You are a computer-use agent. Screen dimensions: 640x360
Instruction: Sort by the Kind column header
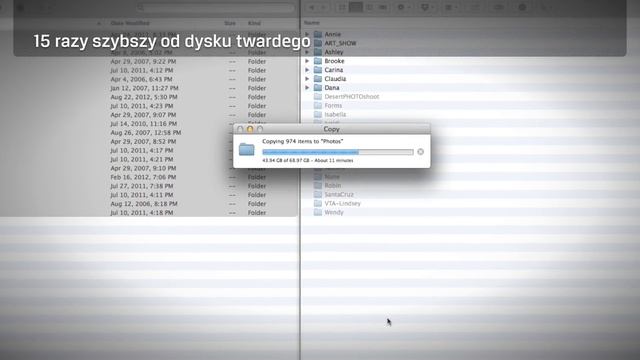pos(254,23)
